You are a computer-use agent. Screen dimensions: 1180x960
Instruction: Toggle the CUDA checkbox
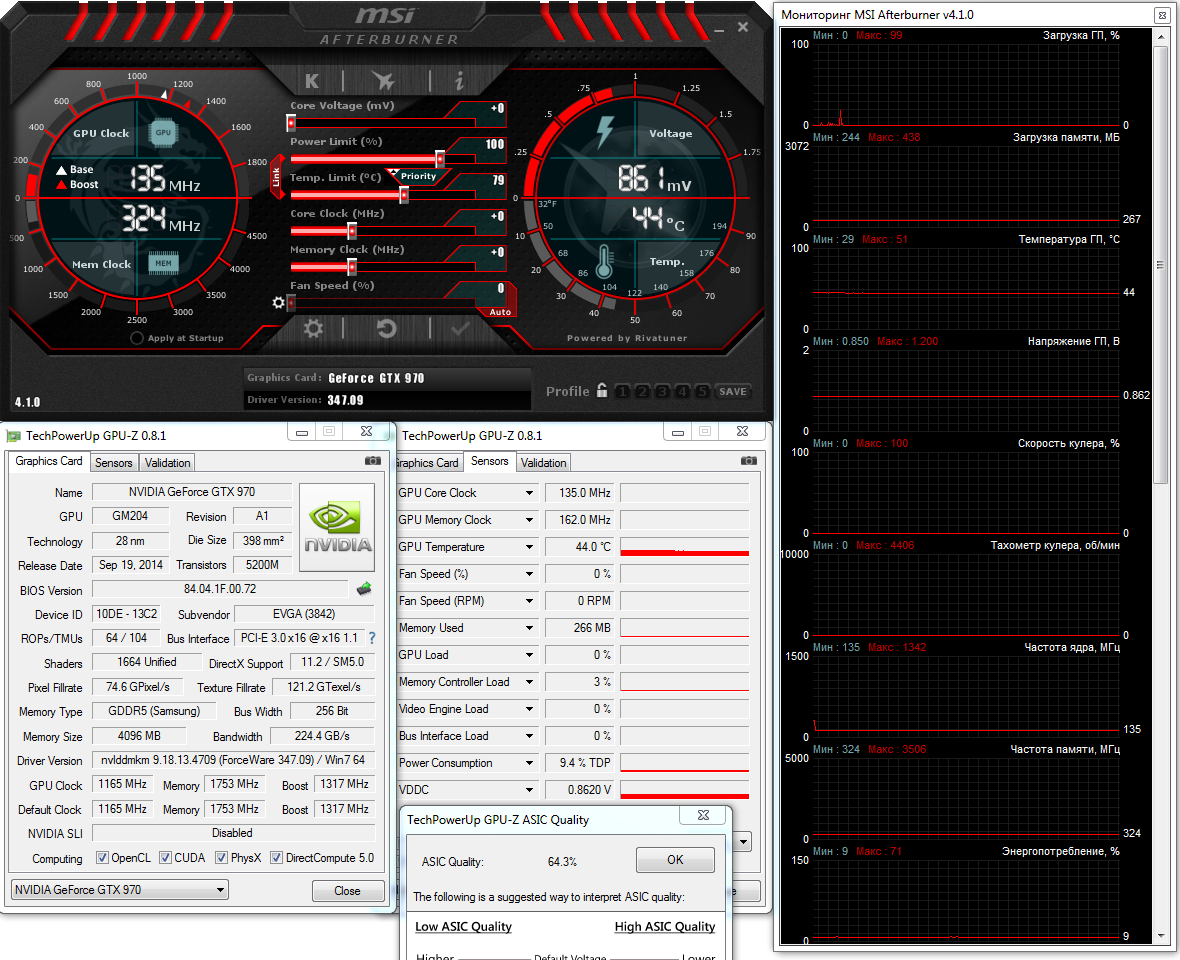(x=166, y=858)
